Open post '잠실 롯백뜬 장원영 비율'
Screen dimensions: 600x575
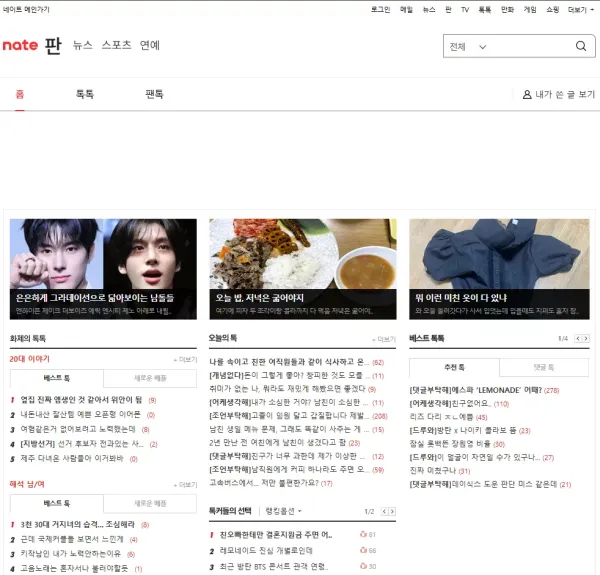click(x=450, y=444)
